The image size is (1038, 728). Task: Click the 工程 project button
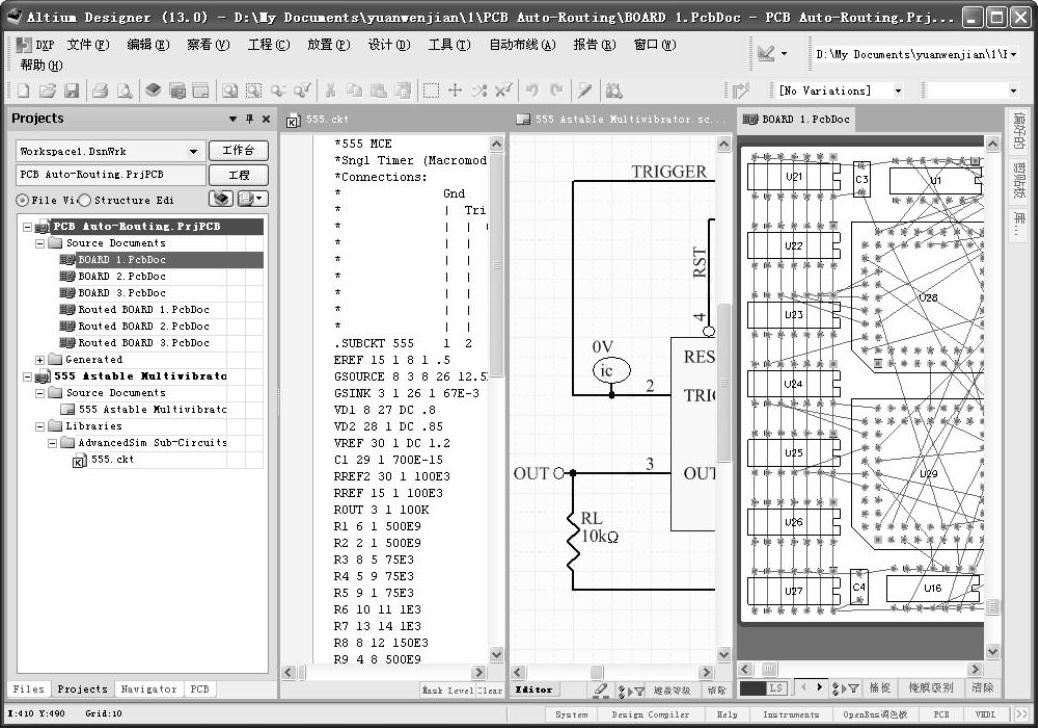point(238,175)
